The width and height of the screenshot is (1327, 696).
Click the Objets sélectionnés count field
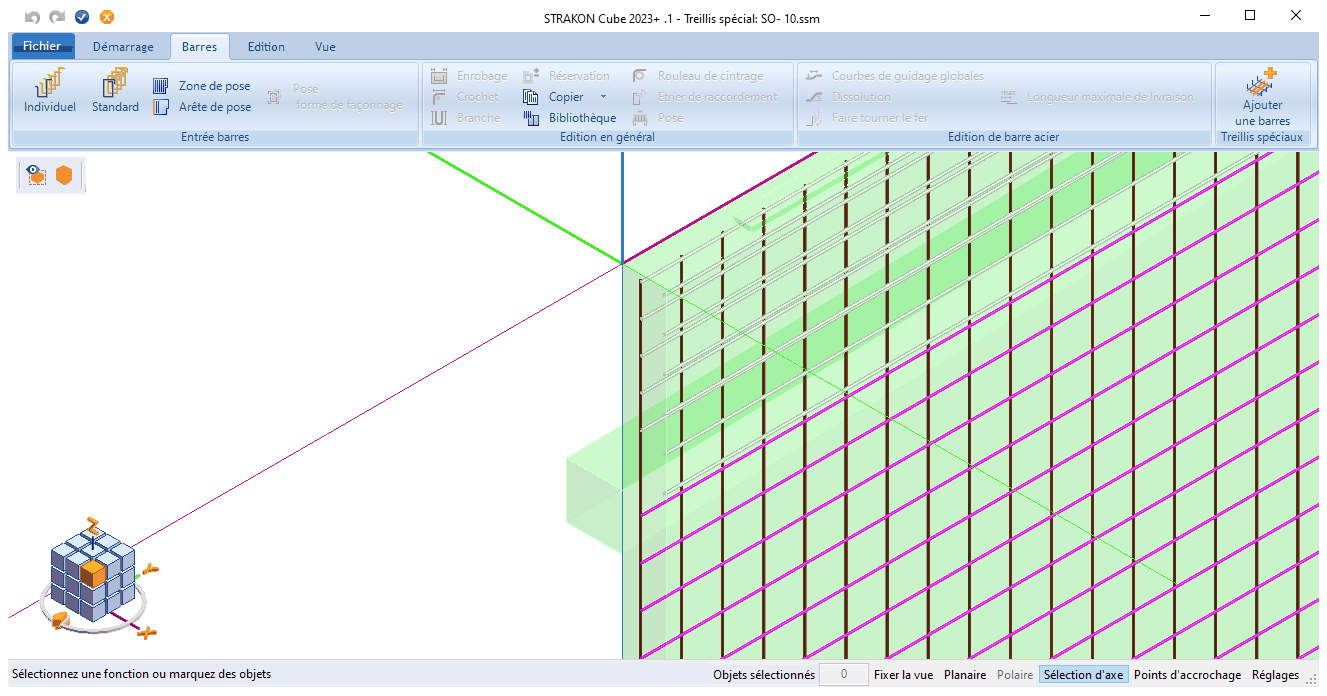pos(844,675)
